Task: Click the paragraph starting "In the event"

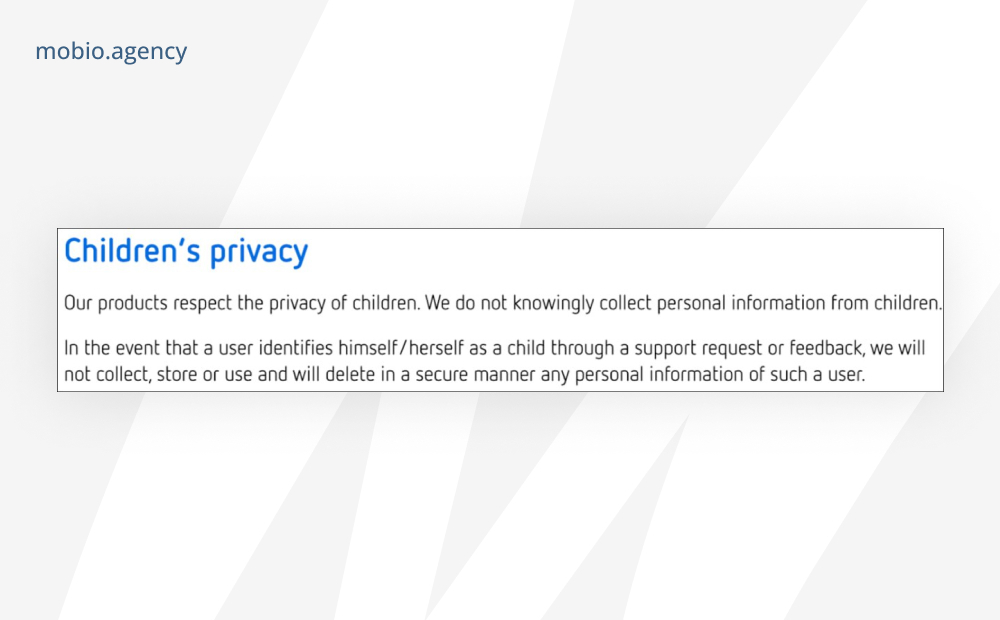Action: point(494,361)
